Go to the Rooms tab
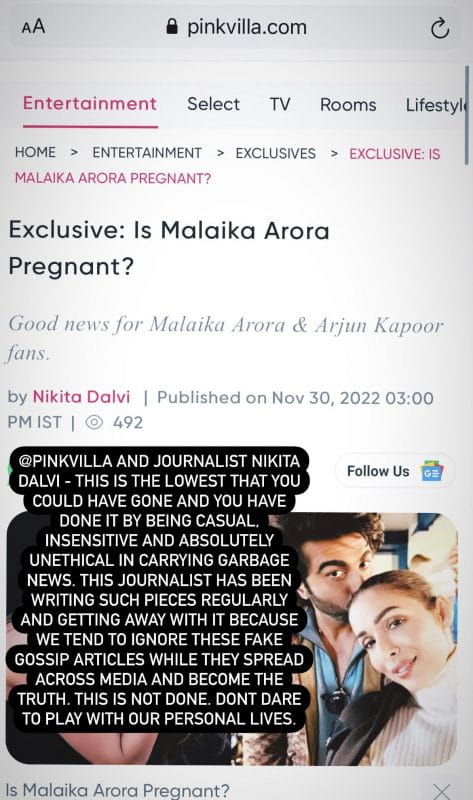Screen dimensions: 473x800 (x=348, y=105)
